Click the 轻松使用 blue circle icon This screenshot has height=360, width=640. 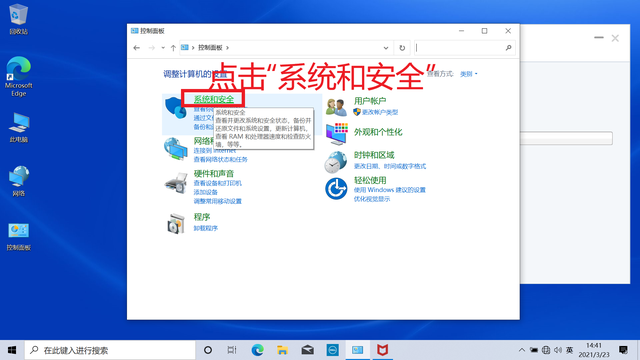336,189
